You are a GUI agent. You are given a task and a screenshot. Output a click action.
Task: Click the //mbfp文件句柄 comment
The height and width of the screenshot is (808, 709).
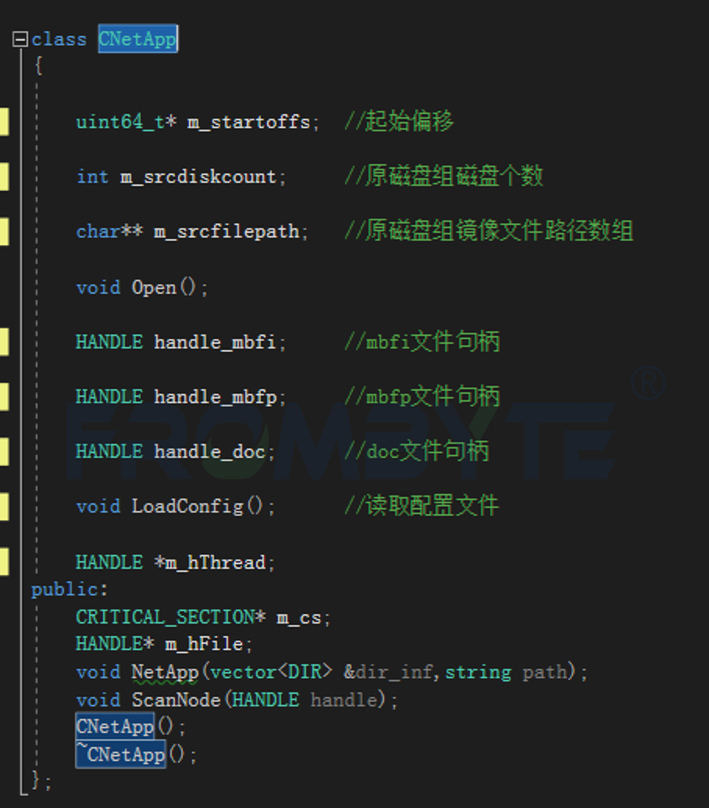pos(422,396)
